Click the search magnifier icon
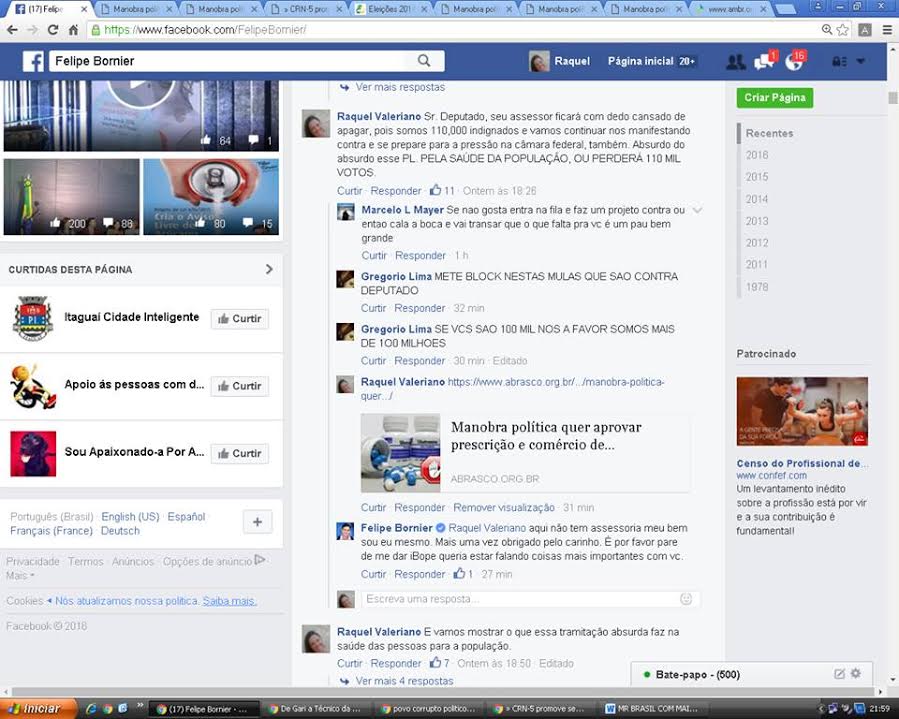 (x=424, y=61)
